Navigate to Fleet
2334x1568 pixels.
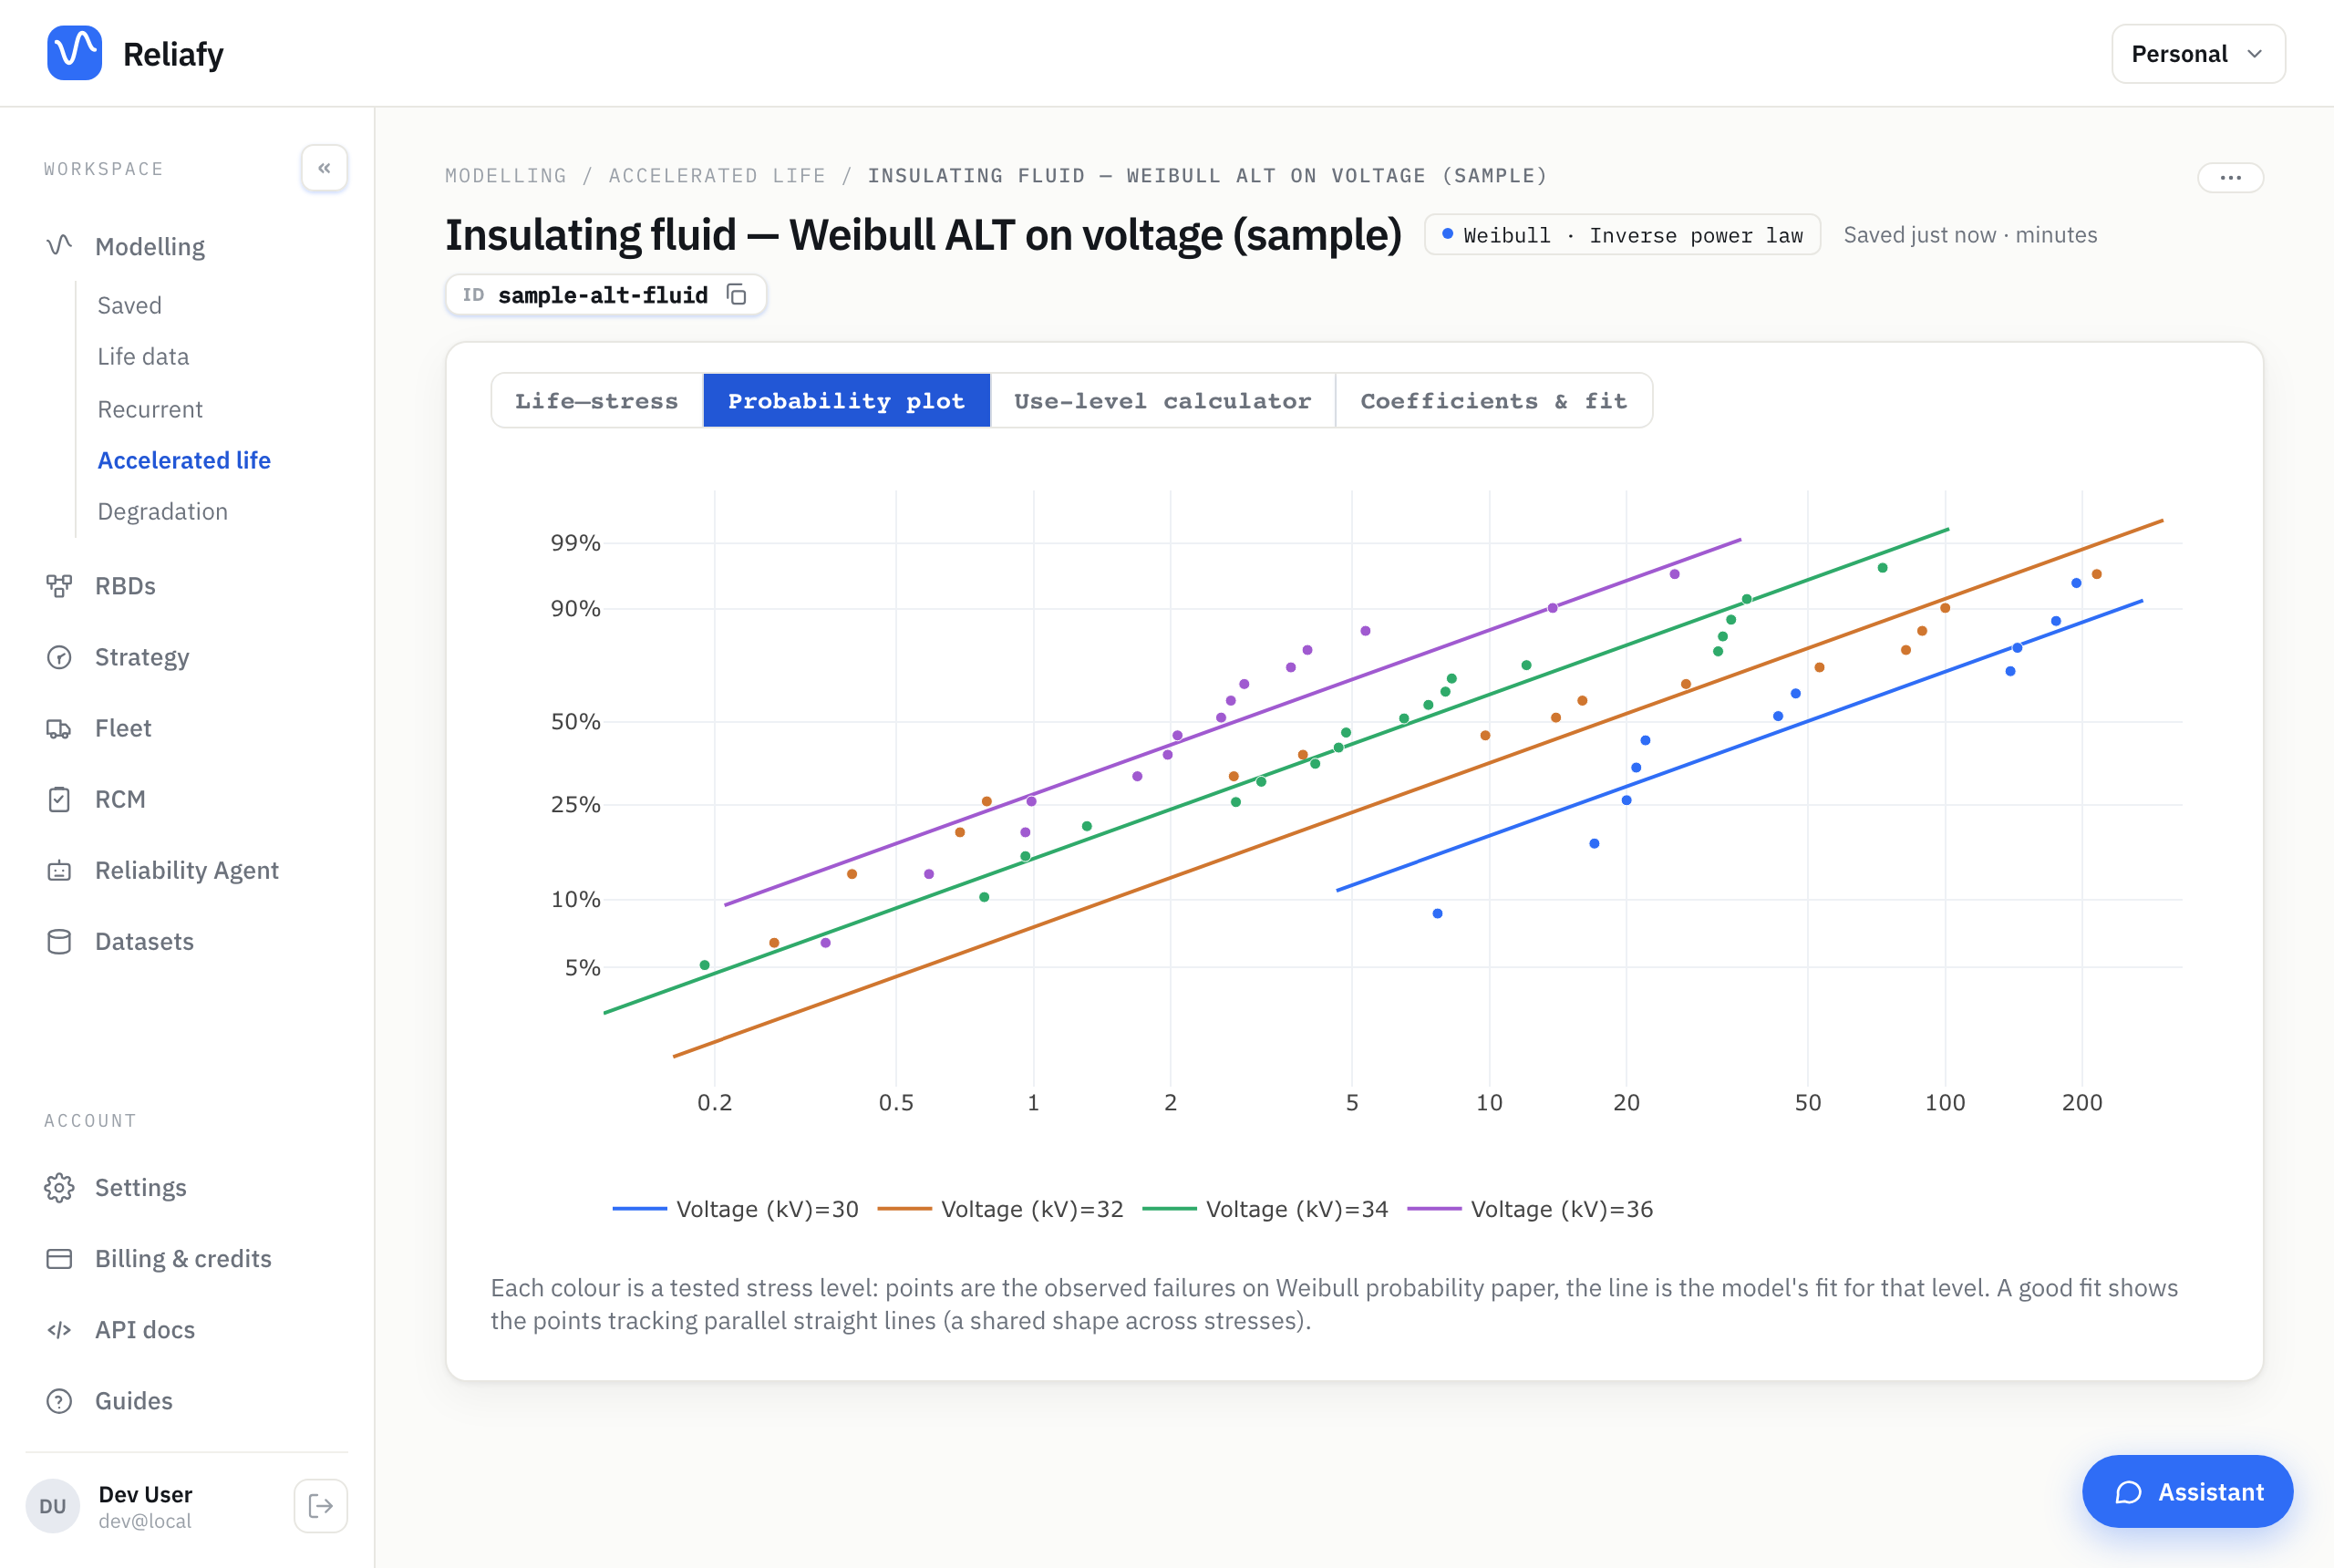point(123,728)
